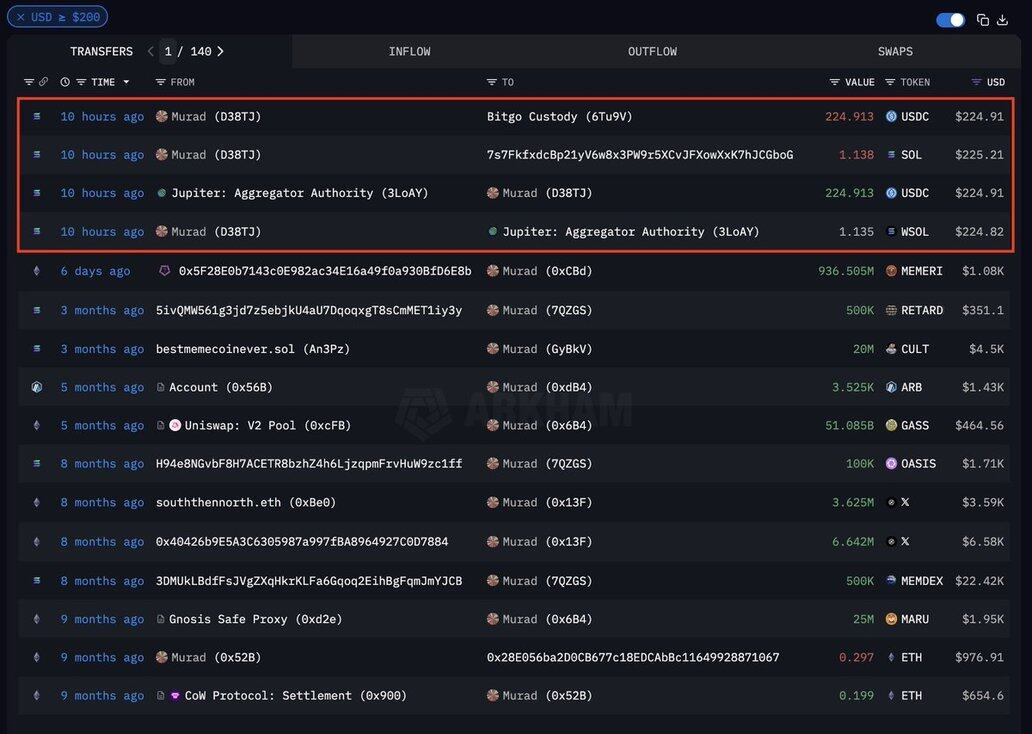Screen dimensions: 1032x734
Task: Switch to the INFLOW tab
Action: click(409, 51)
